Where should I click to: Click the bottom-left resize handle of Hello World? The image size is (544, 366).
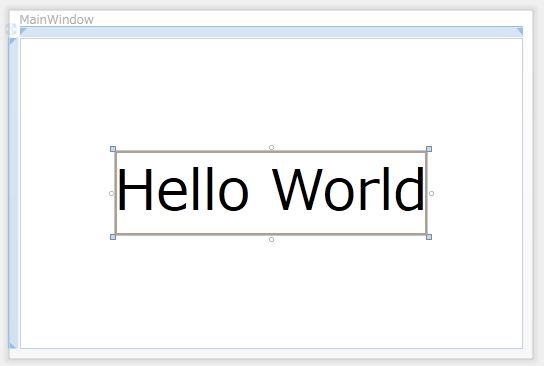(113, 237)
